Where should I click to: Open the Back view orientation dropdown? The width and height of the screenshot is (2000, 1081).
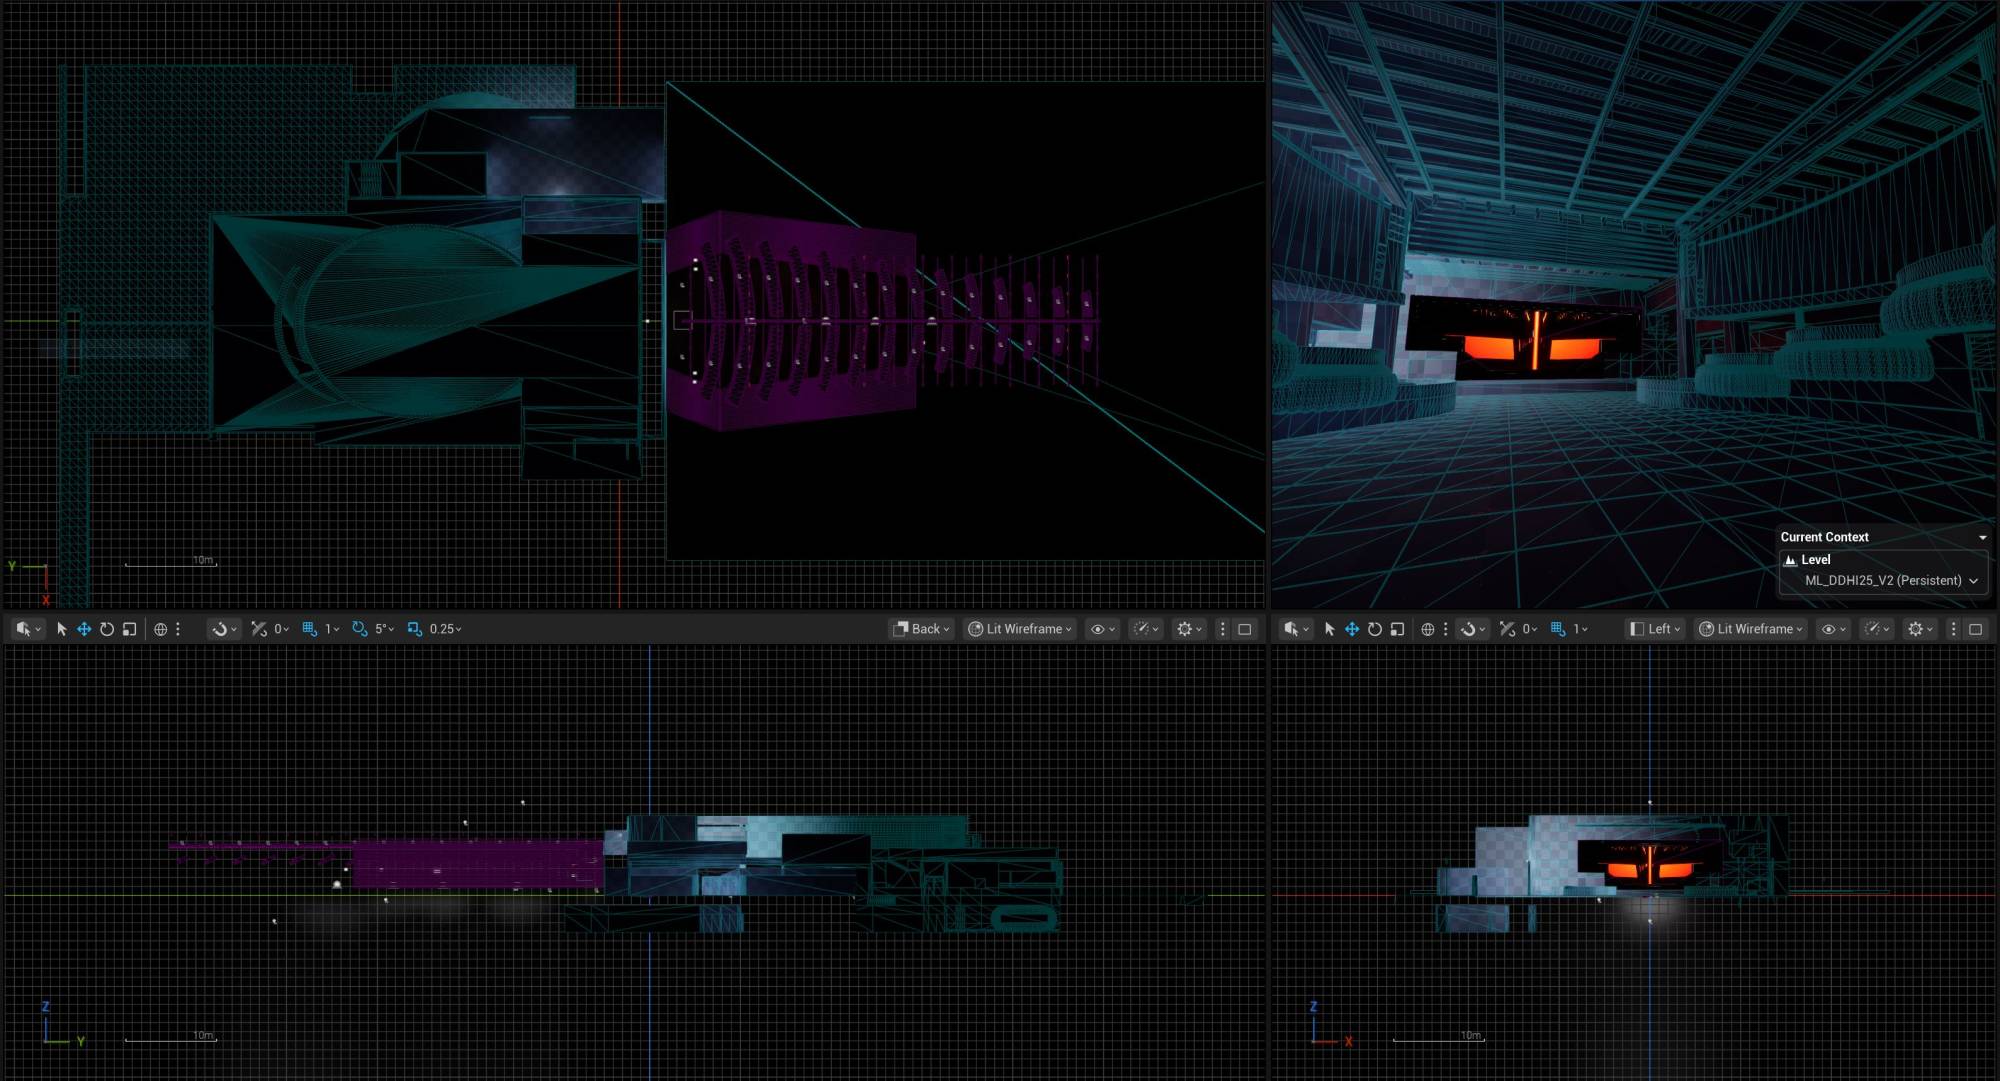click(x=921, y=629)
